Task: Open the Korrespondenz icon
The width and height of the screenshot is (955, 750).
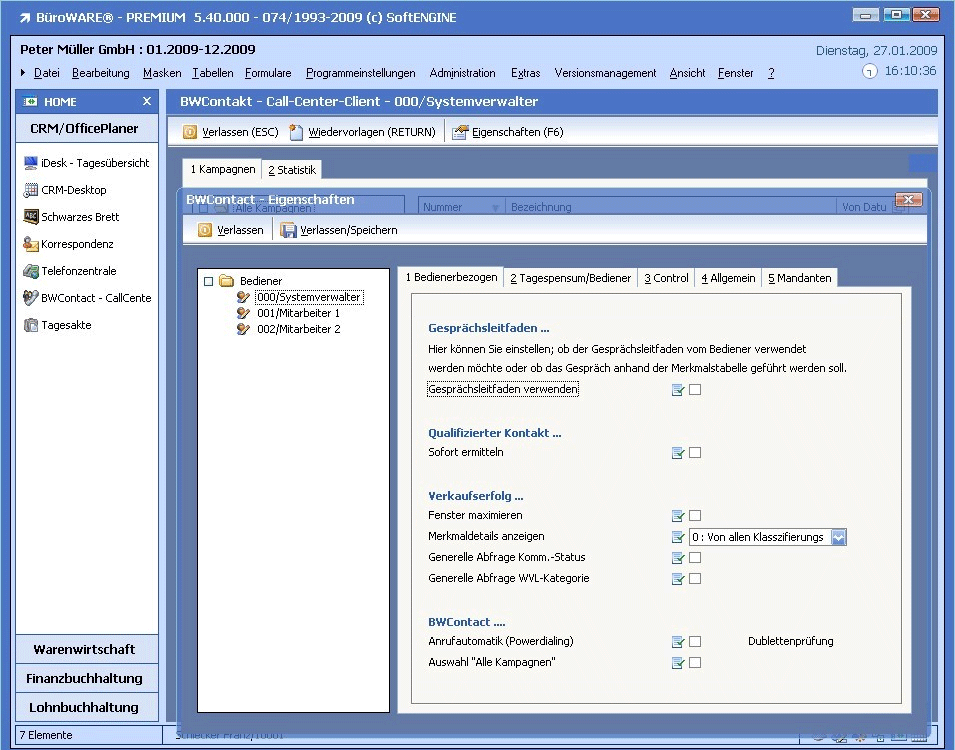Action: click(30, 244)
